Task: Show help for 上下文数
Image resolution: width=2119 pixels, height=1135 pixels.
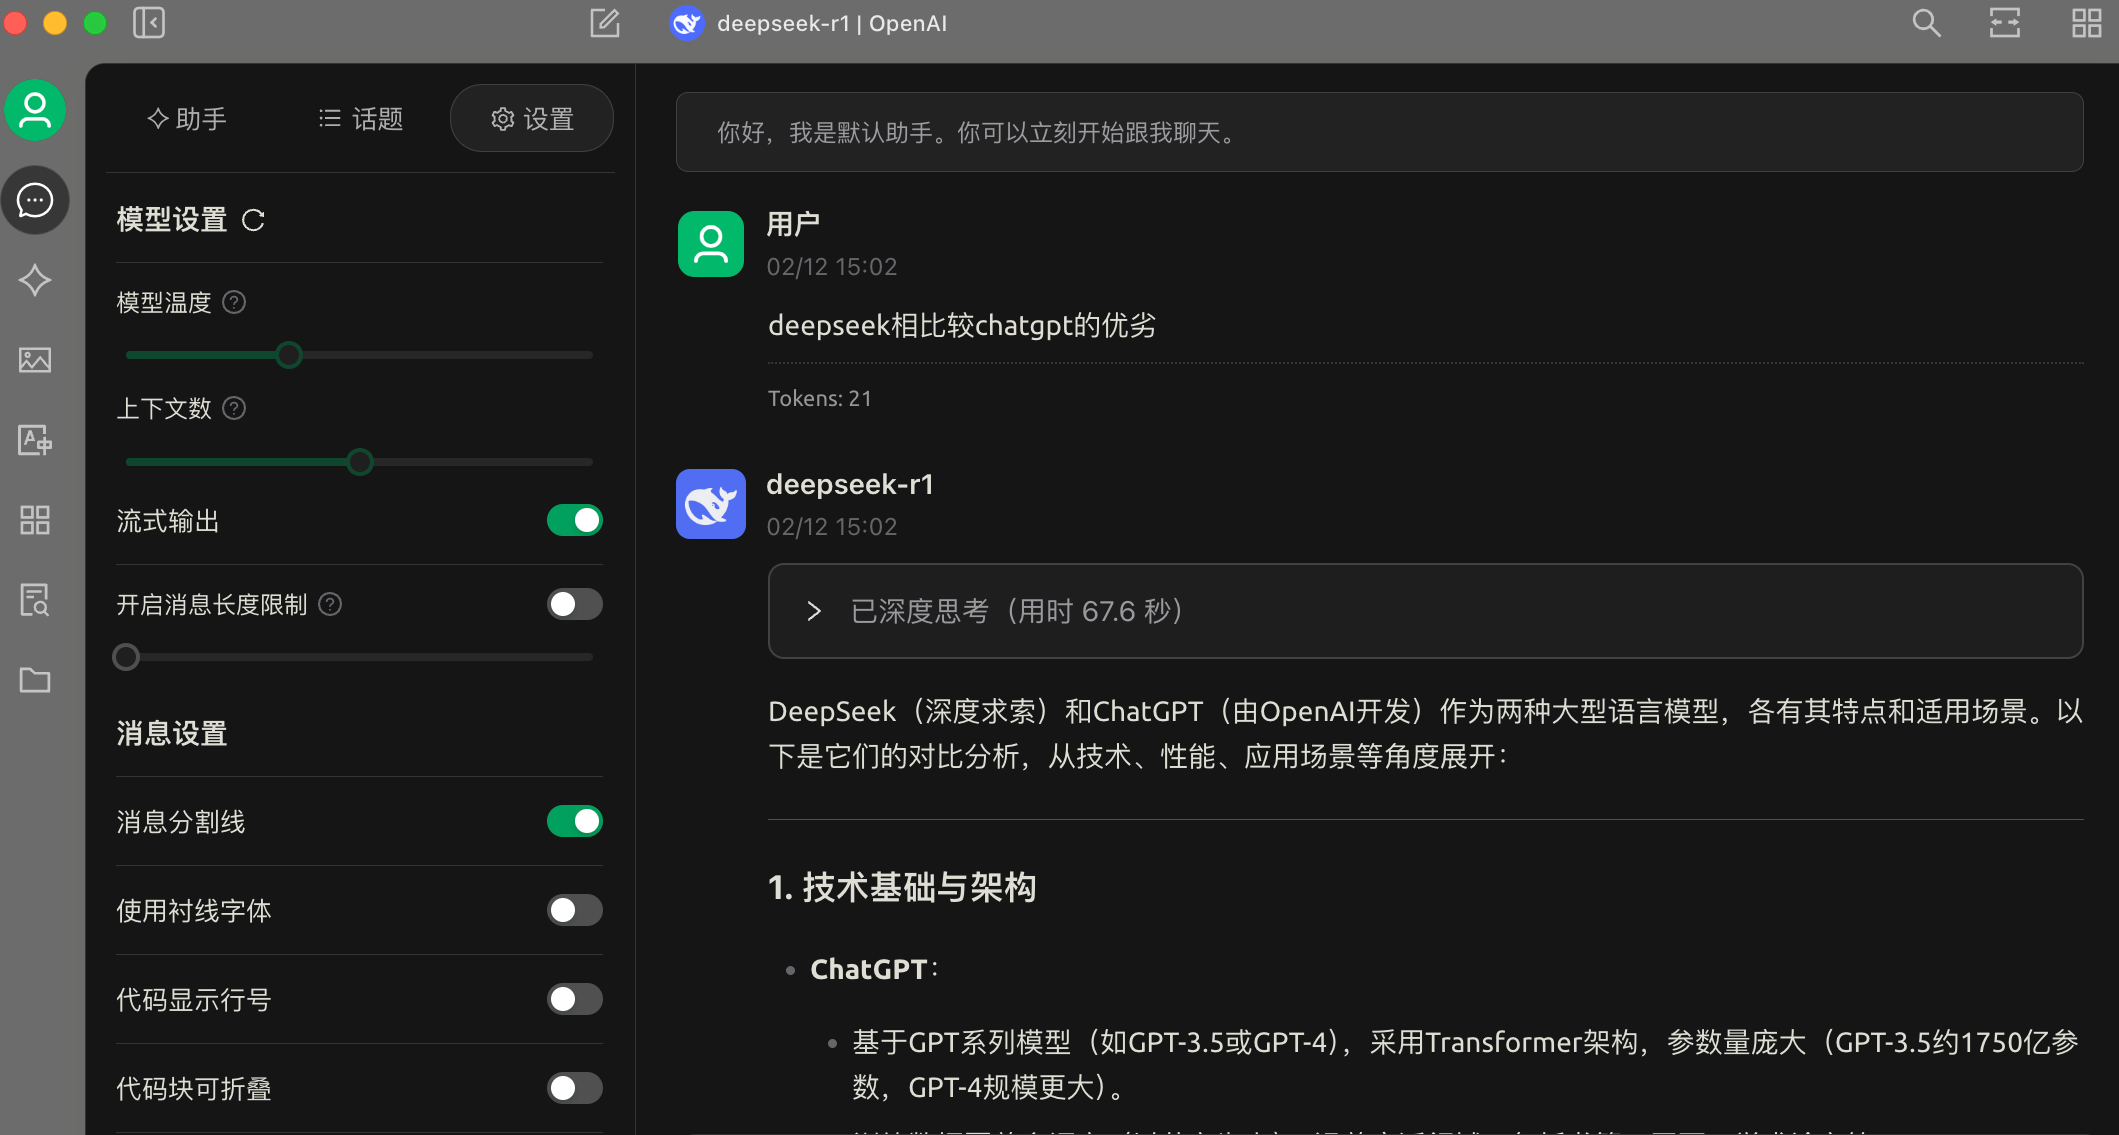Action: 234,408
